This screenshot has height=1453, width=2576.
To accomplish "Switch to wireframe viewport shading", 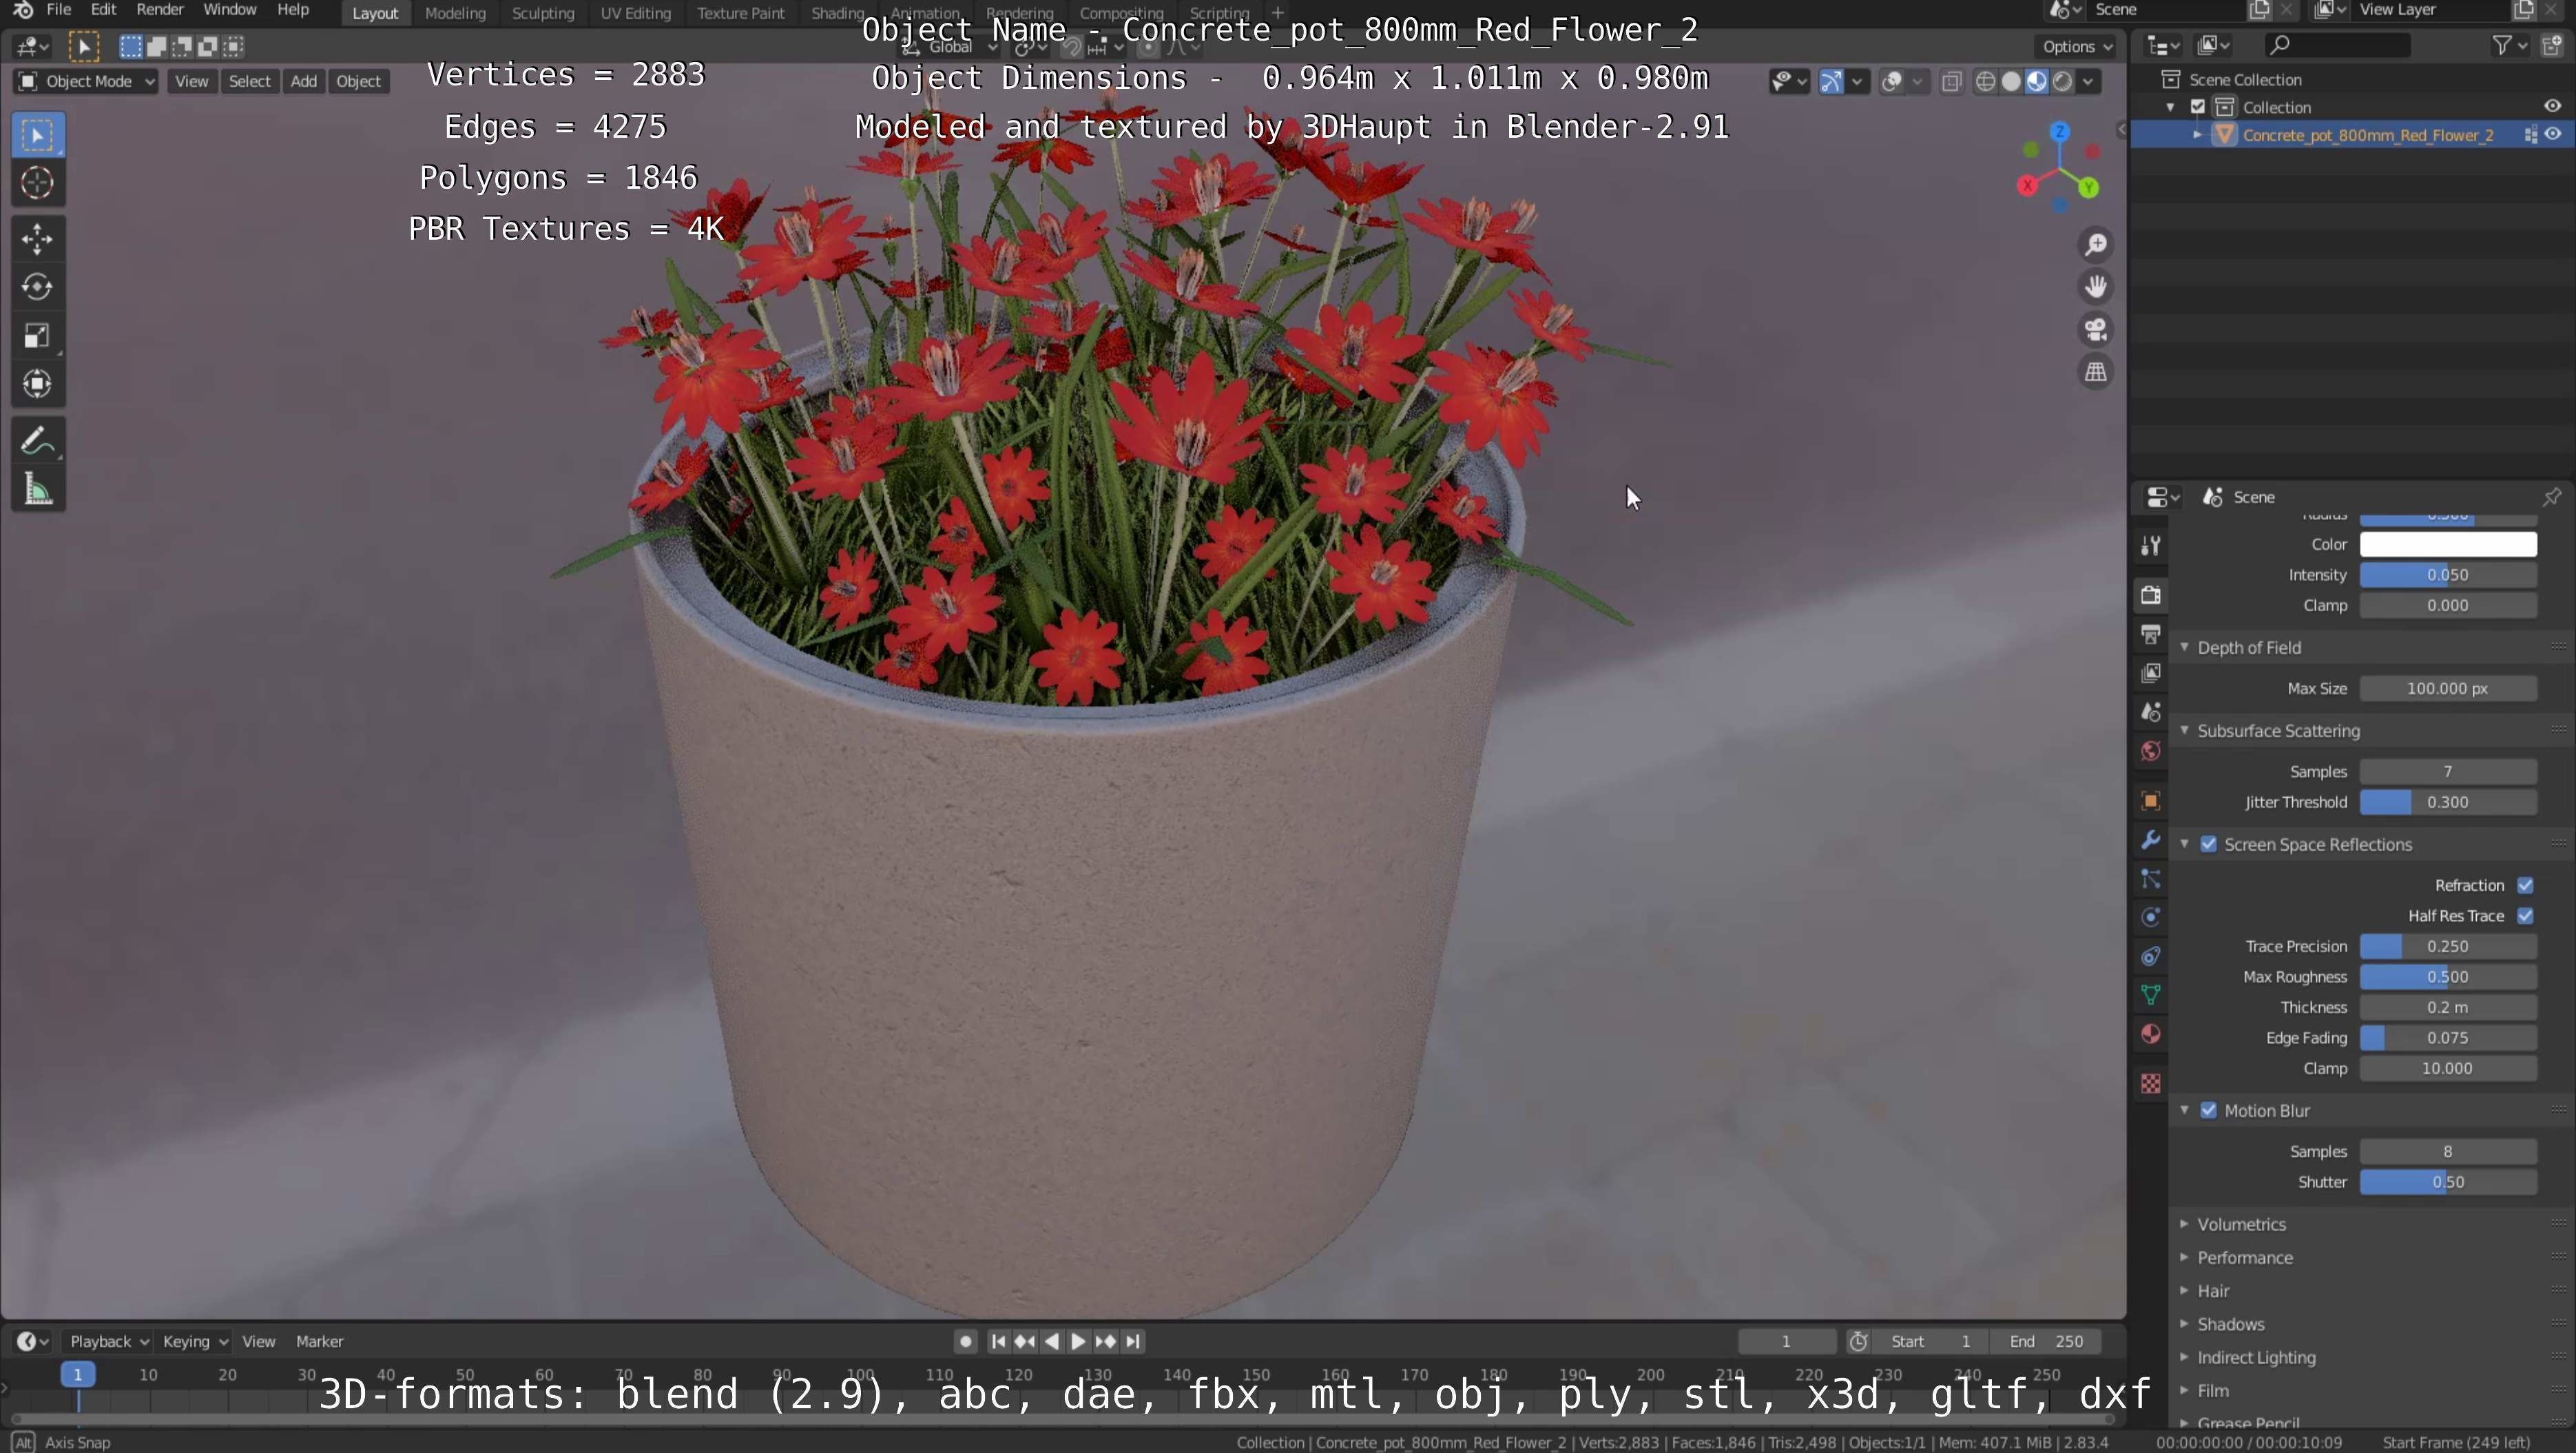I will pyautogui.click(x=1986, y=82).
